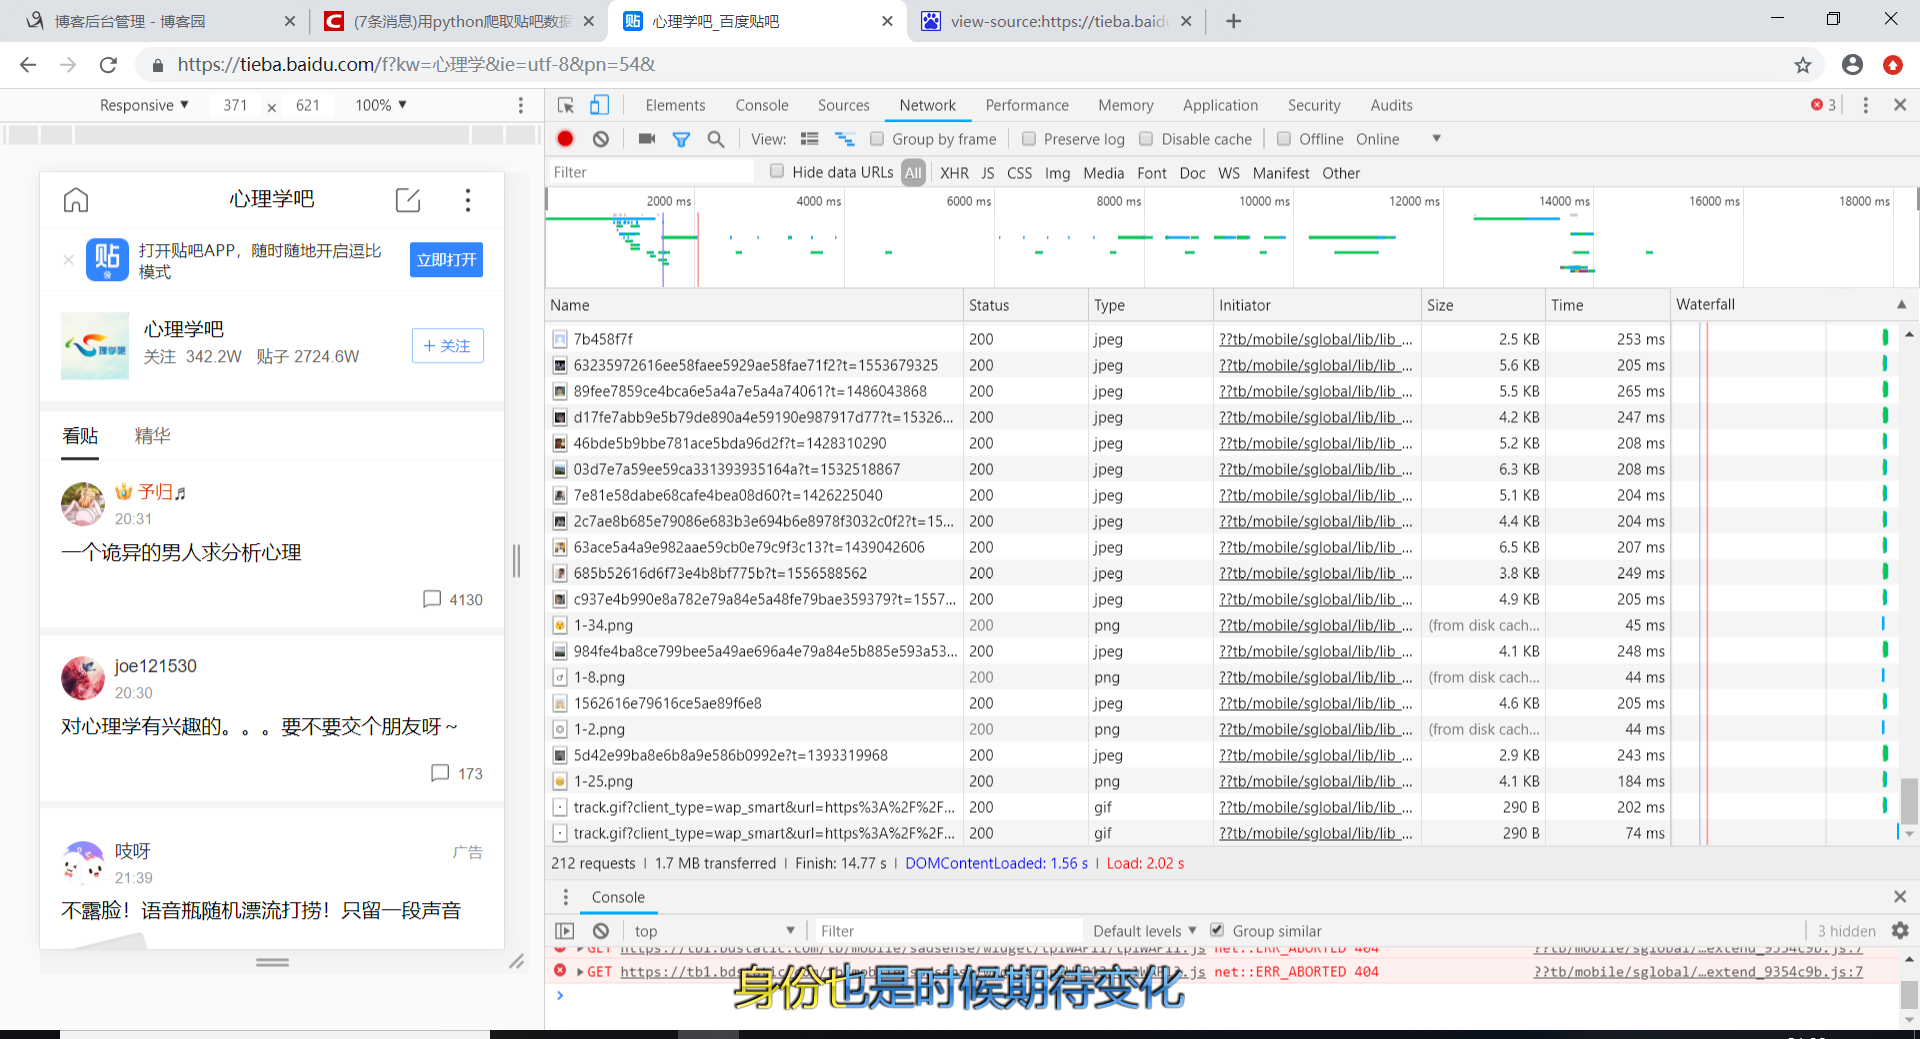Go back to previous page
This screenshot has height=1039, width=1920.
pos(28,65)
